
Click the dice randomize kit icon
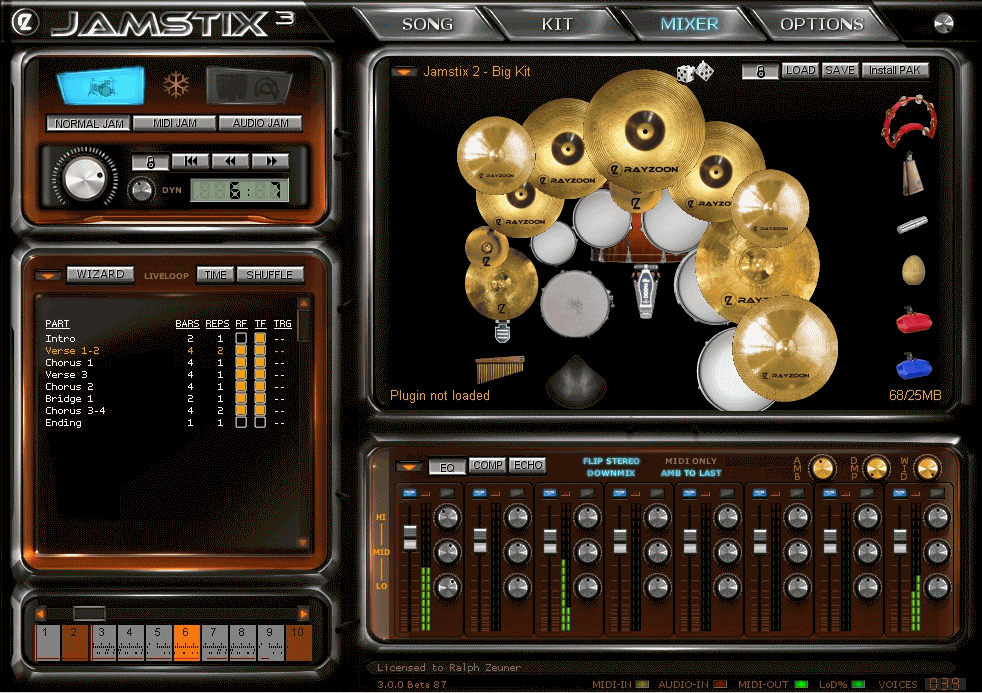point(695,72)
